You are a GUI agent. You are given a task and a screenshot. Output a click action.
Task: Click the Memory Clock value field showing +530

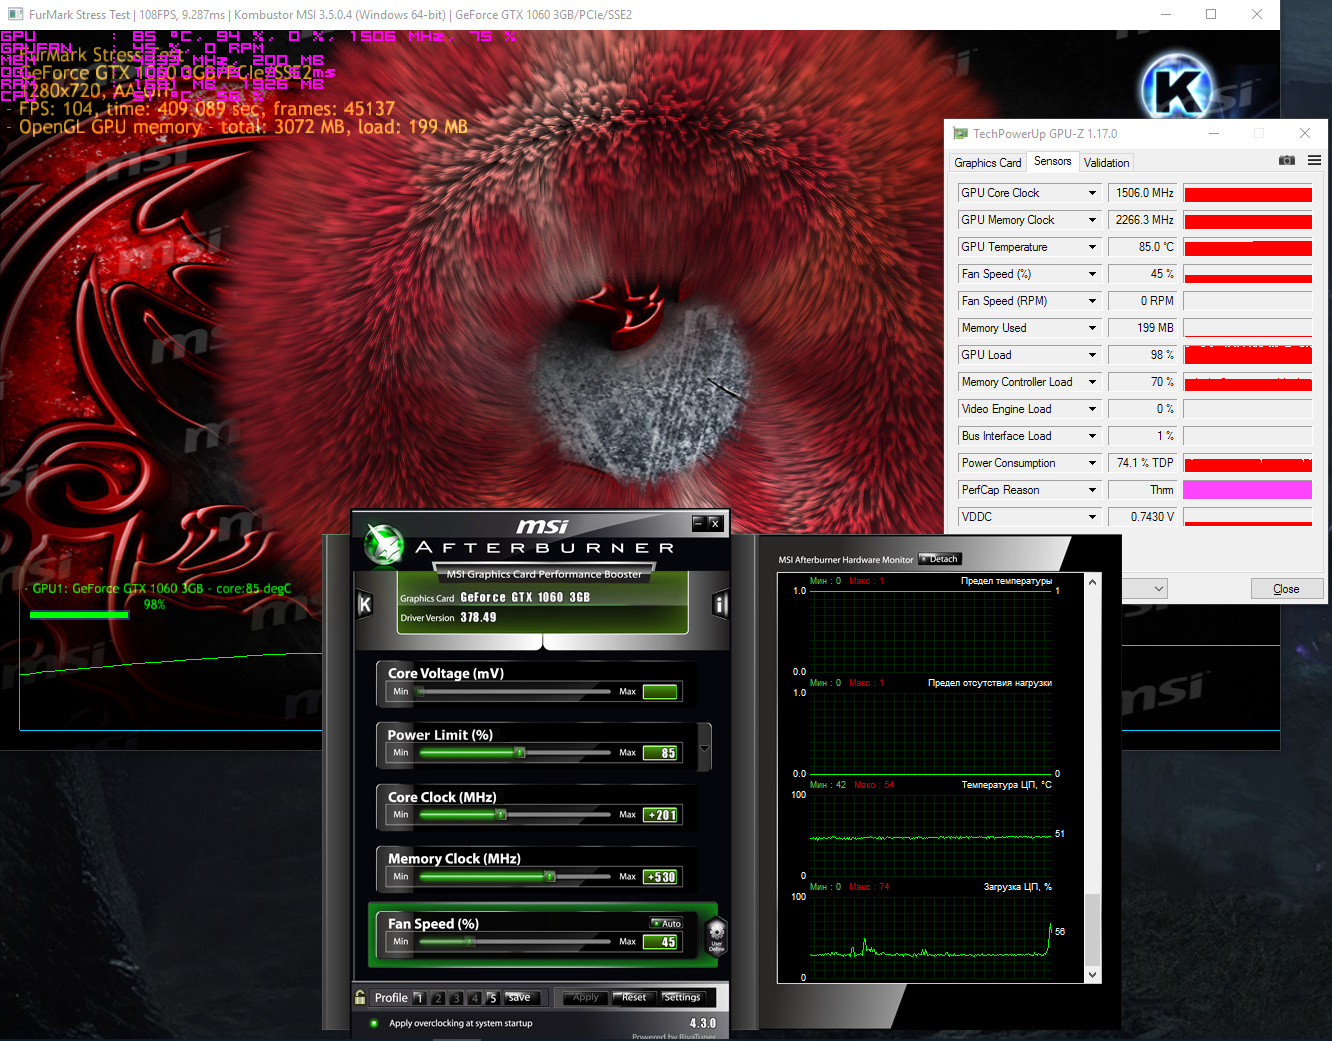(660, 877)
